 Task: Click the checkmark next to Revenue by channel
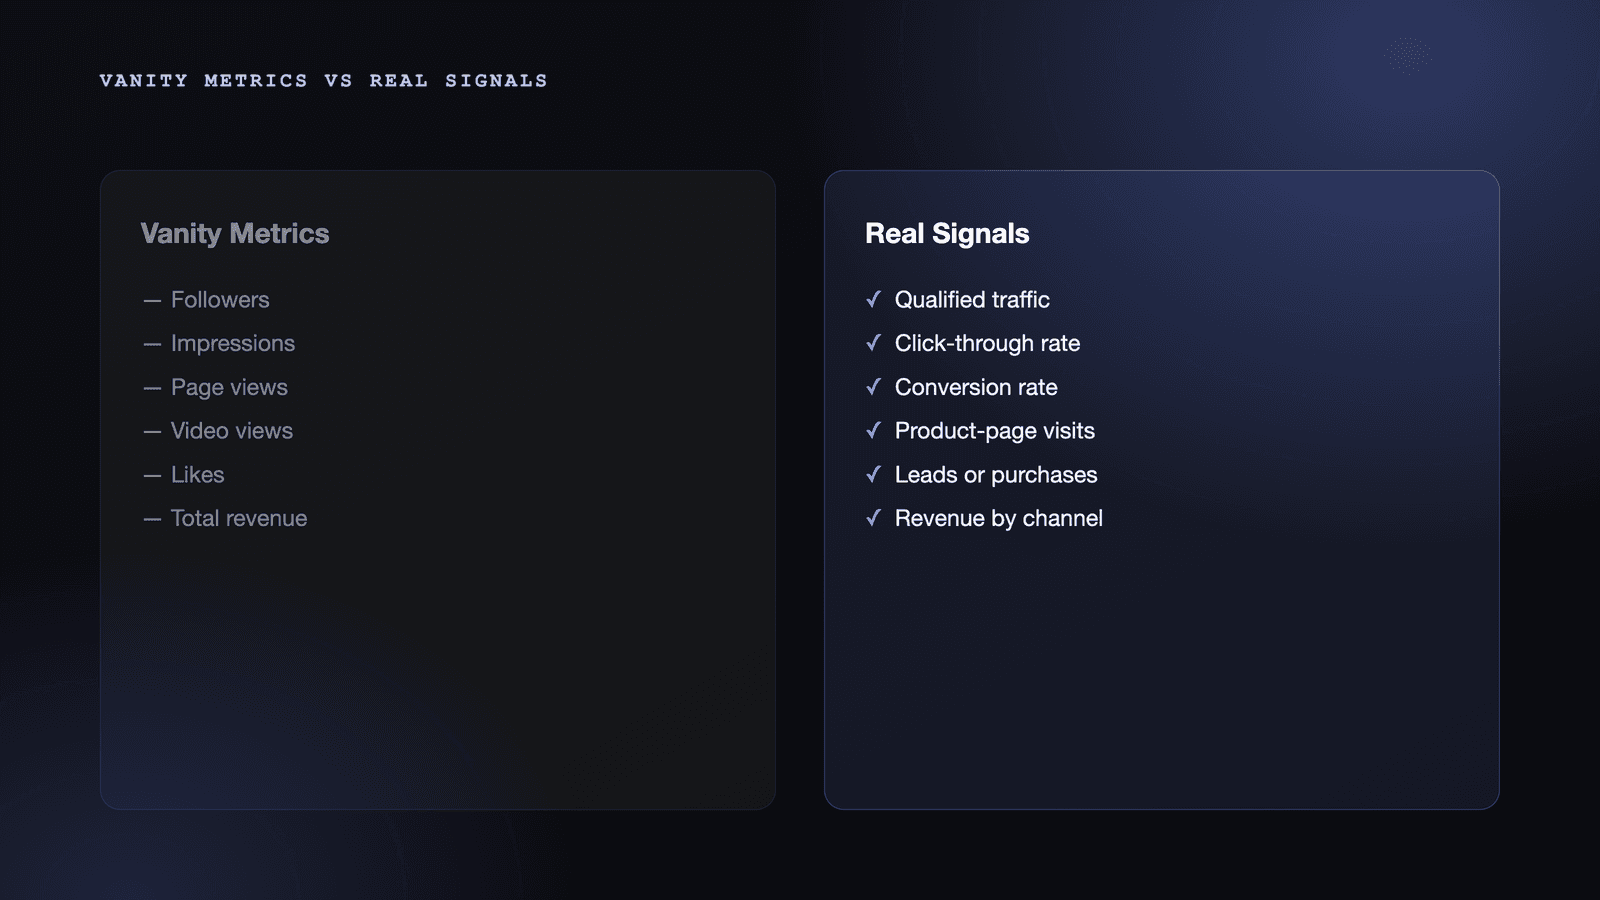tap(873, 518)
